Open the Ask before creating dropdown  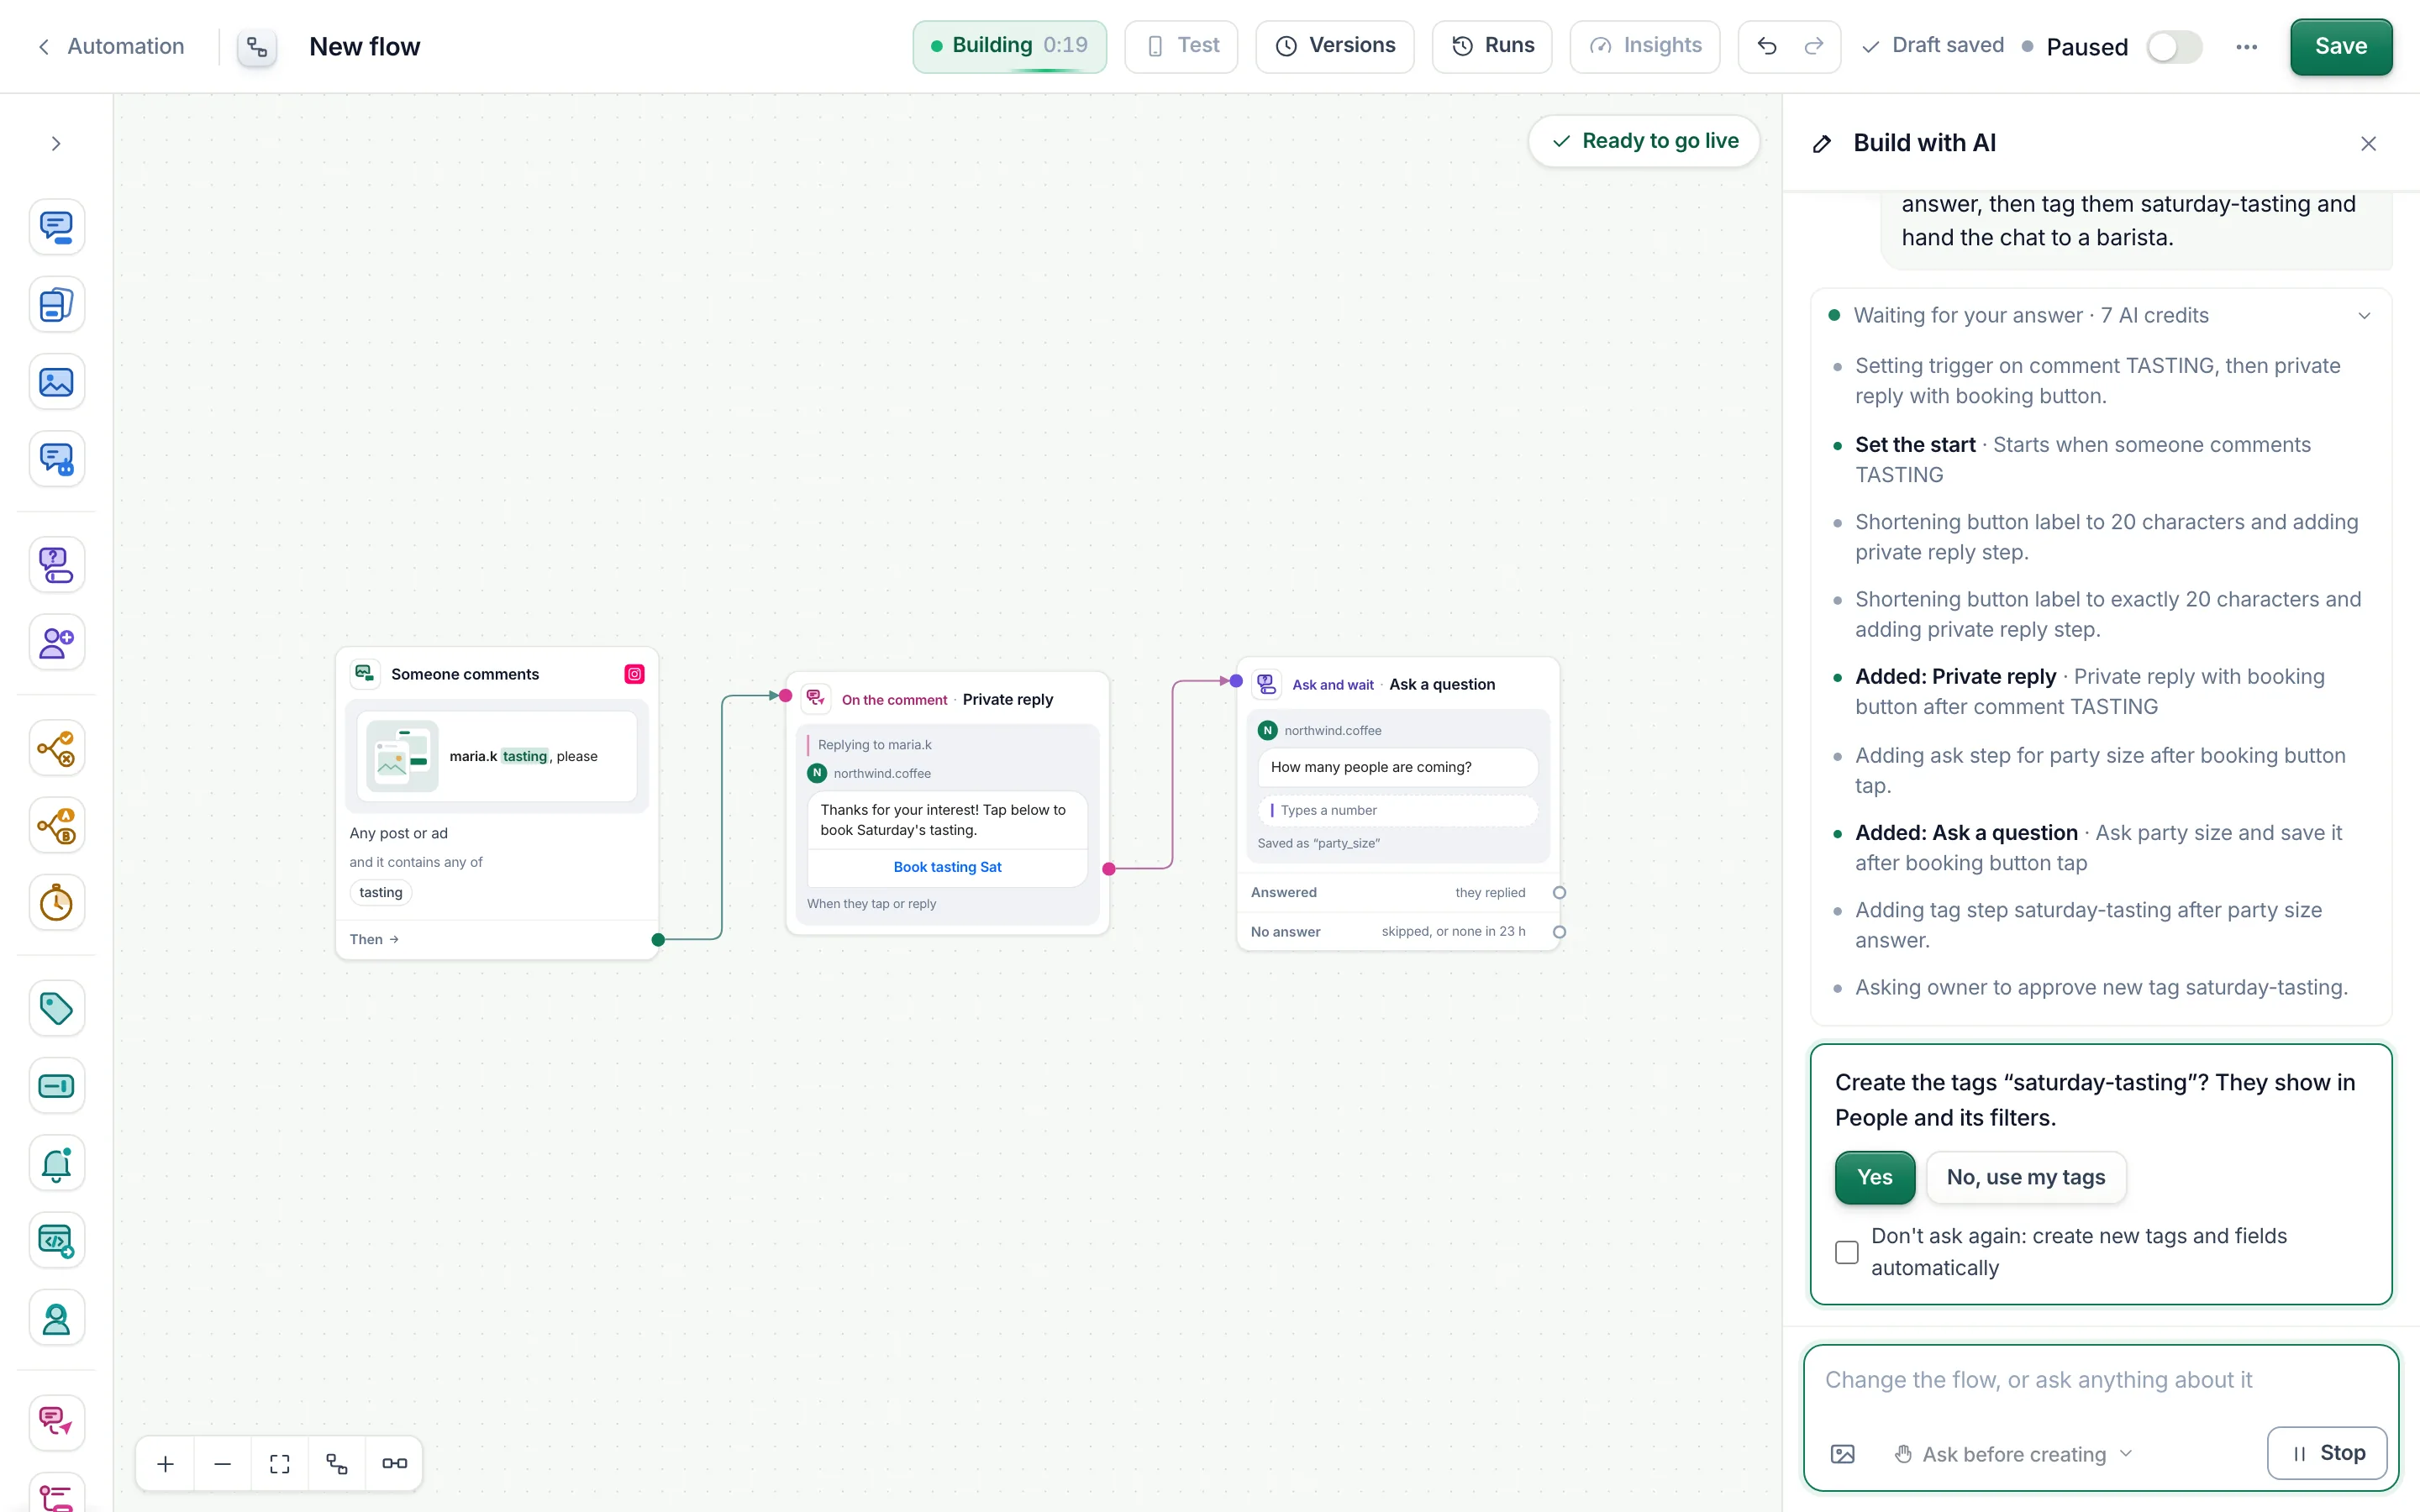click(2014, 1454)
